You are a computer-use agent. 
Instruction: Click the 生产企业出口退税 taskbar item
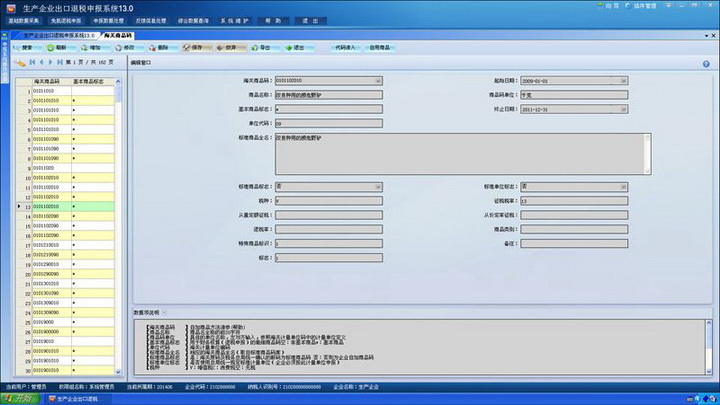76,399
